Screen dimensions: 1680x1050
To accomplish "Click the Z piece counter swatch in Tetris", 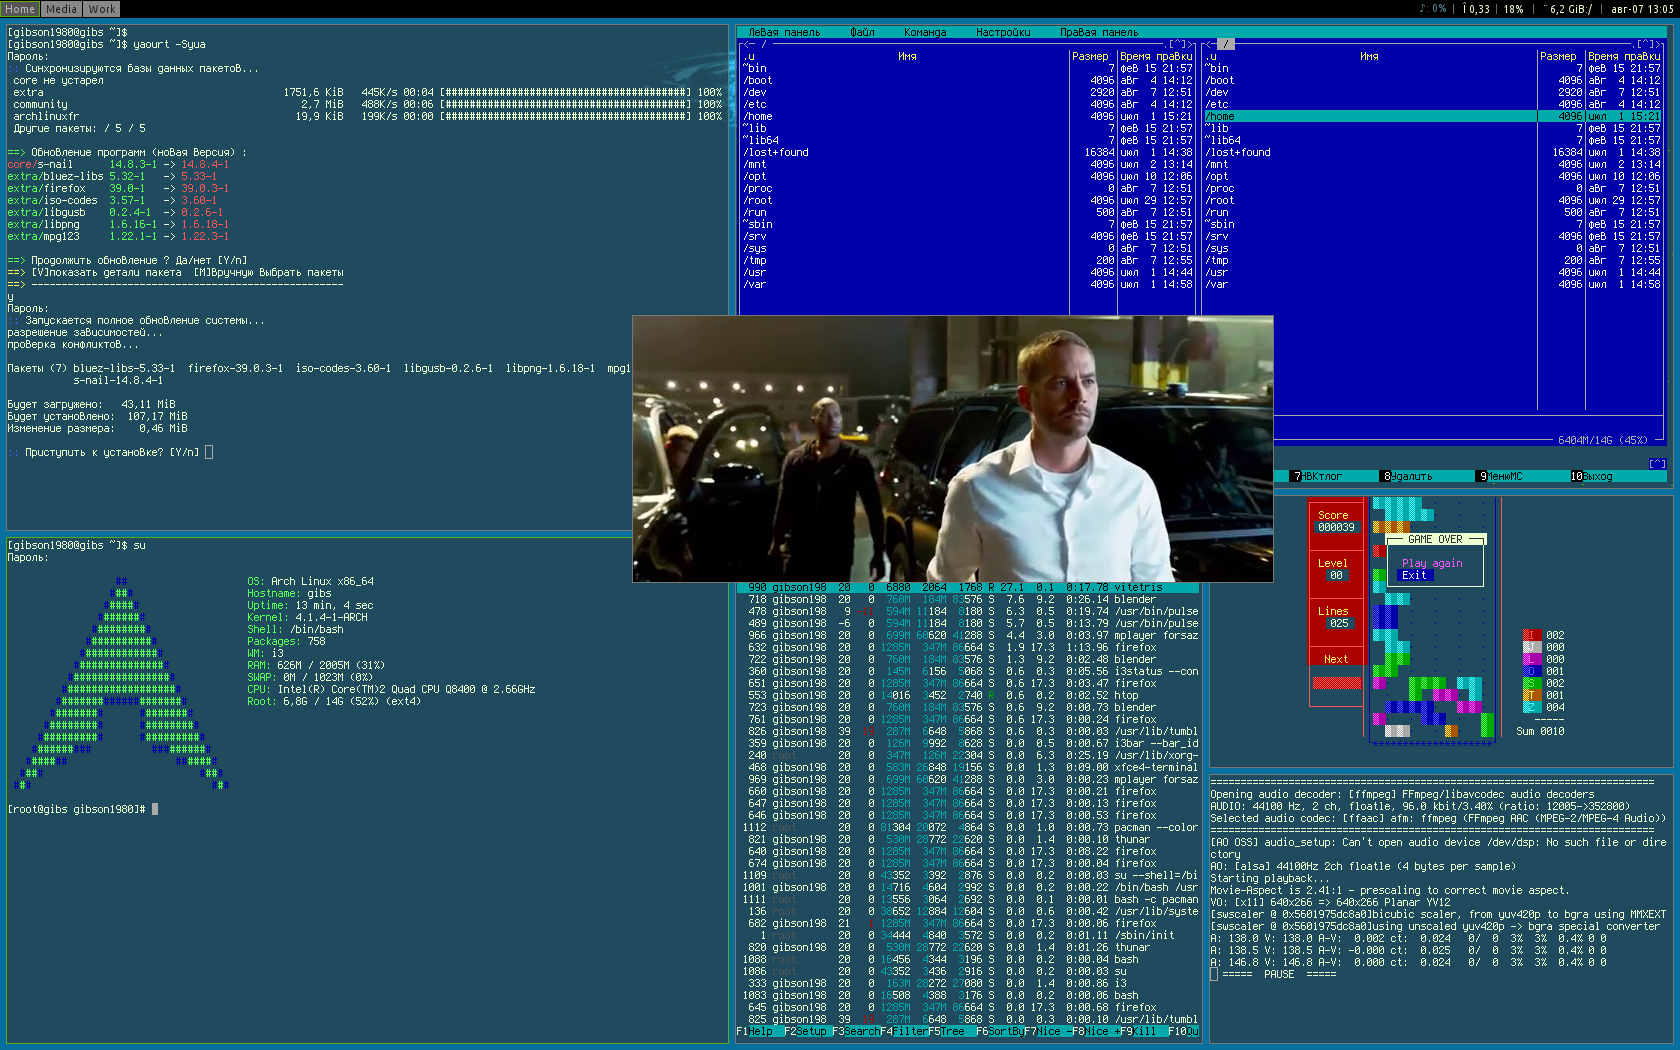I will pyautogui.click(x=1530, y=707).
